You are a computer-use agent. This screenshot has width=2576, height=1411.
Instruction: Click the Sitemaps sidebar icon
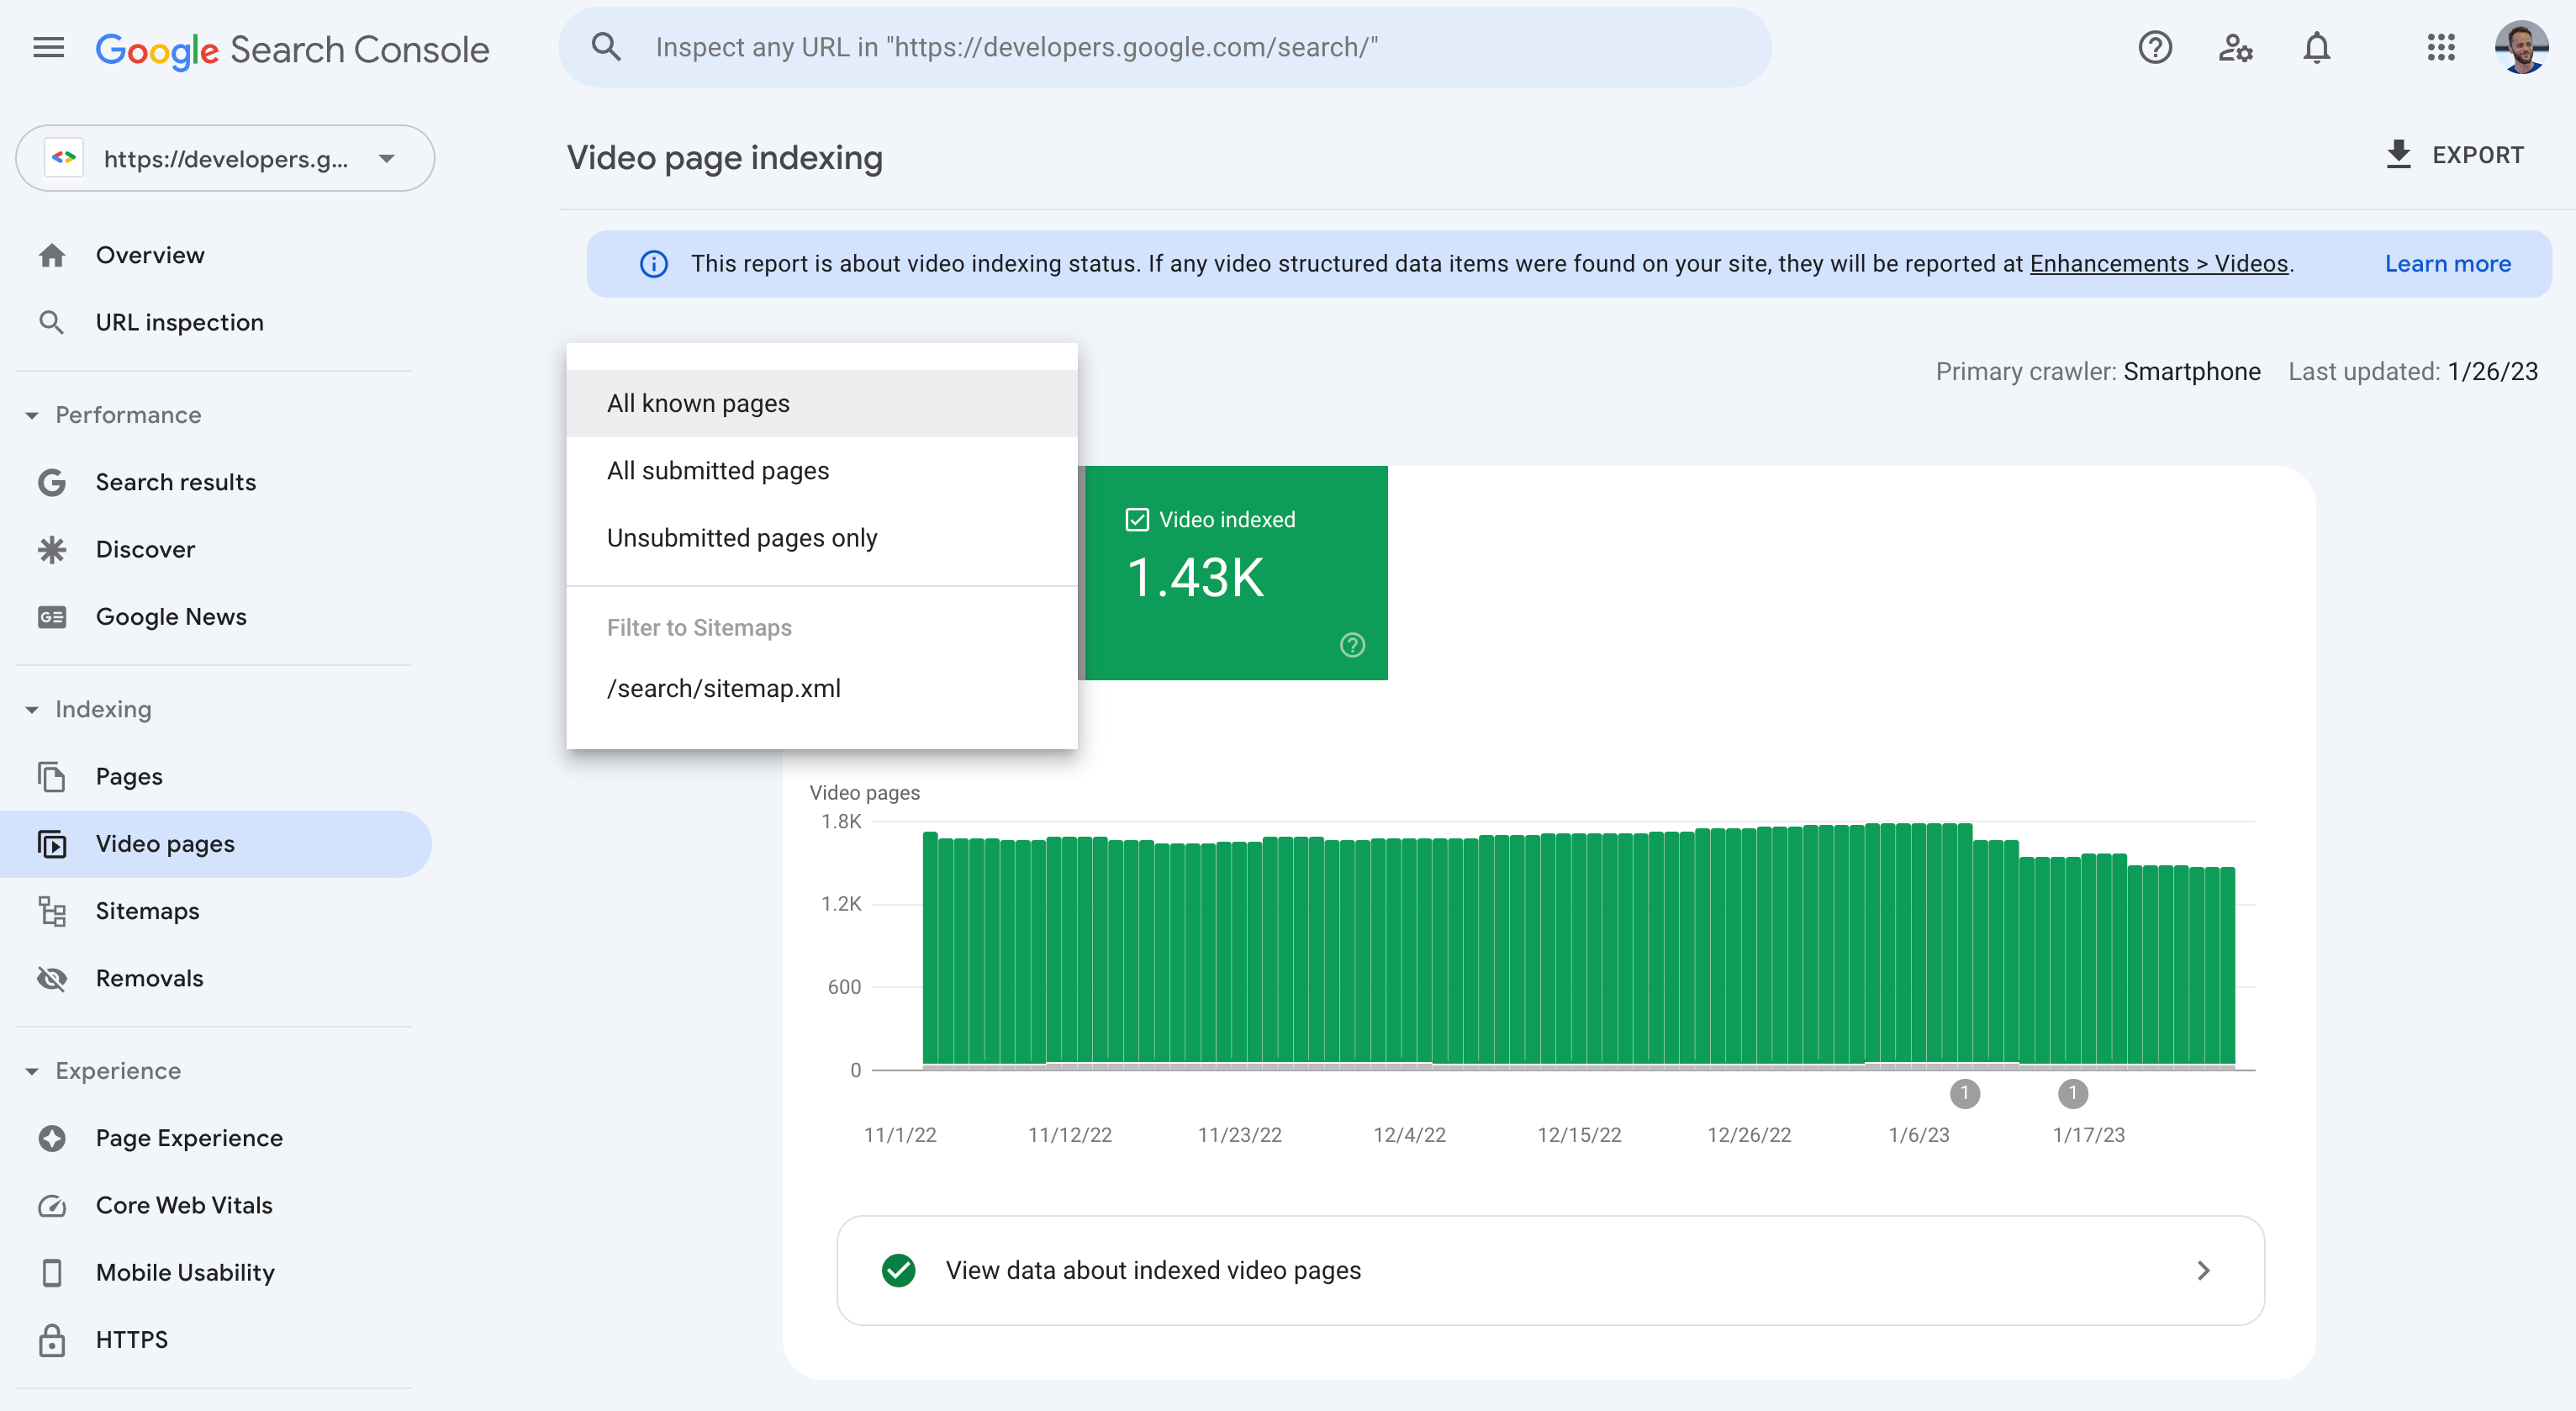[x=50, y=911]
